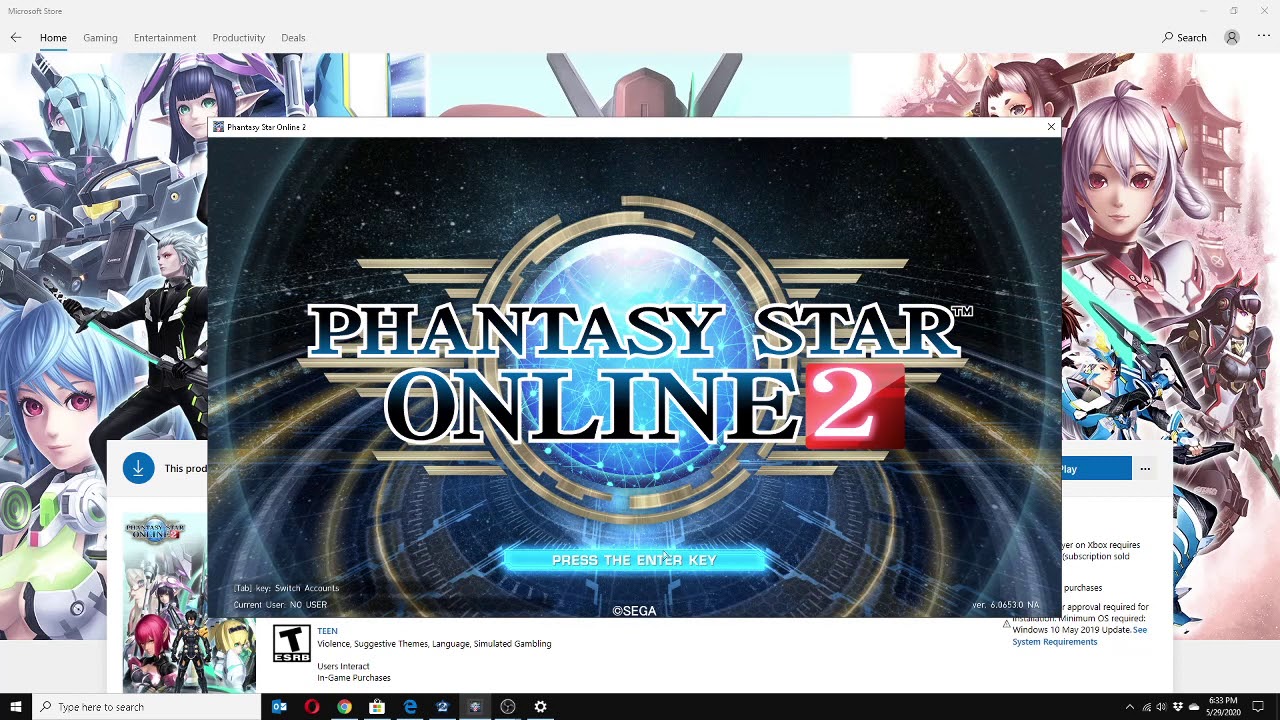Open Settings gear in the taskbar
The image size is (1280, 720).
[540, 707]
